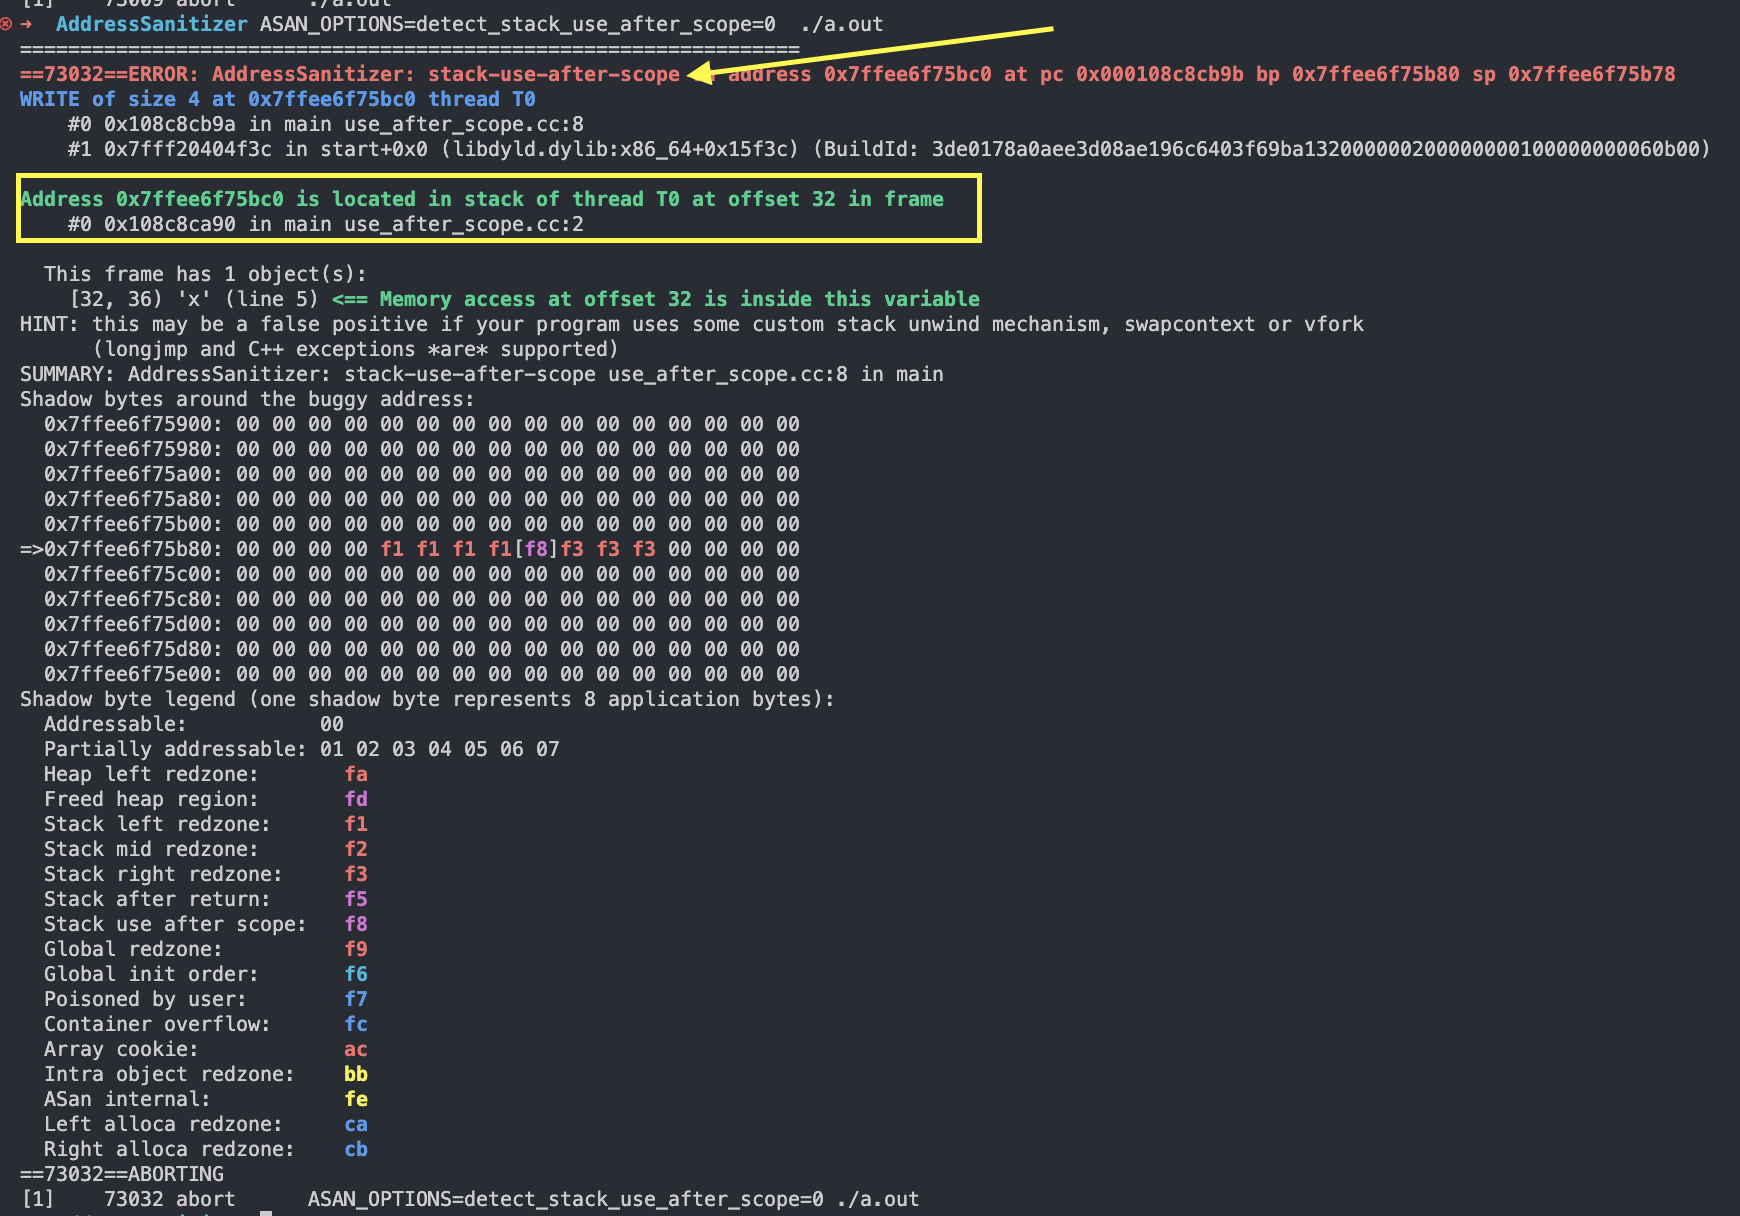Image resolution: width=1740 pixels, height=1216 pixels.
Task: Click the 'Heap left redzone:' legend label
Action: click(x=152, y=774)
